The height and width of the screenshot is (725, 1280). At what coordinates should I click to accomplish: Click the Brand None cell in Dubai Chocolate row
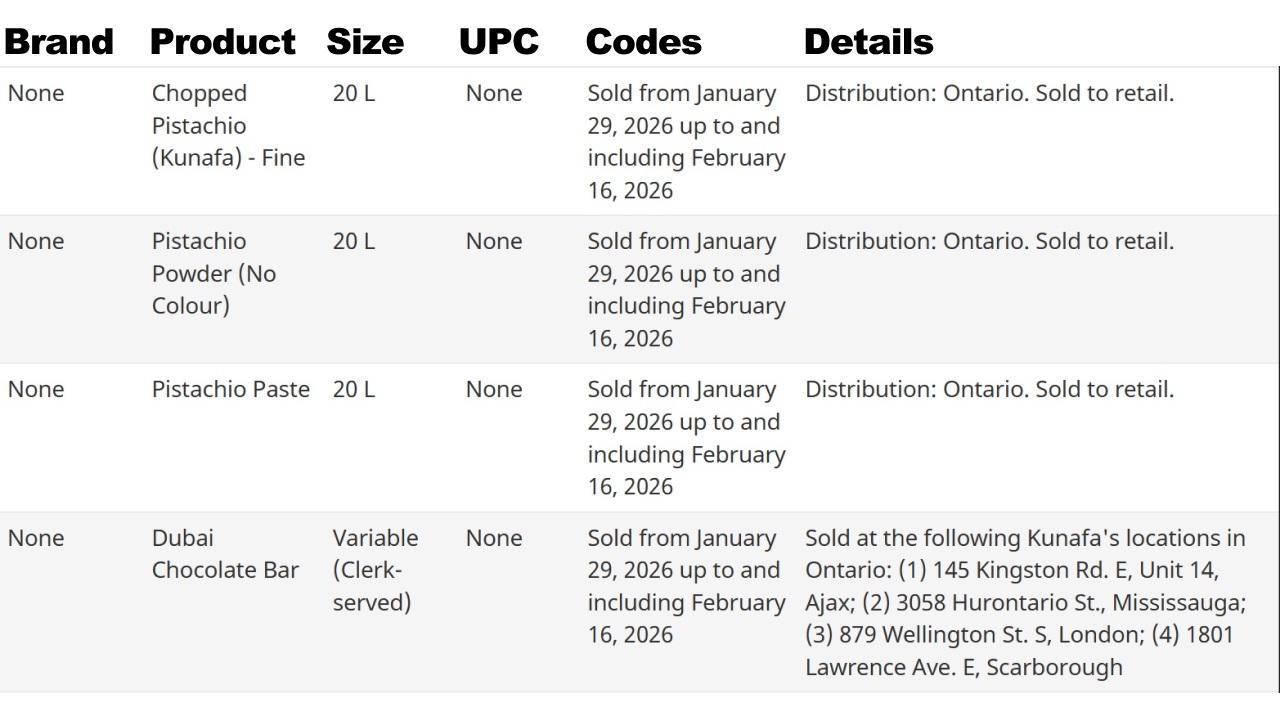coord(36,538)
